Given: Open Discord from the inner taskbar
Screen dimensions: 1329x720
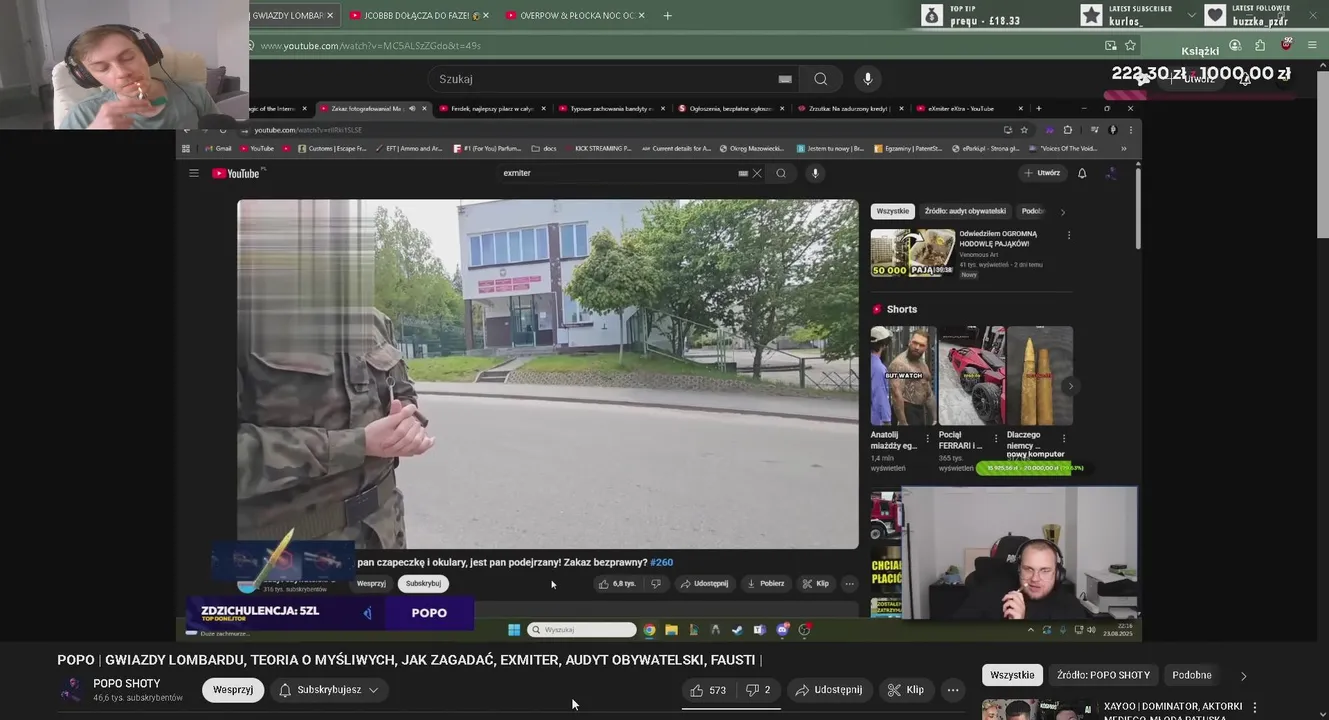Looking at the screenshot, I should click(782, 630).
